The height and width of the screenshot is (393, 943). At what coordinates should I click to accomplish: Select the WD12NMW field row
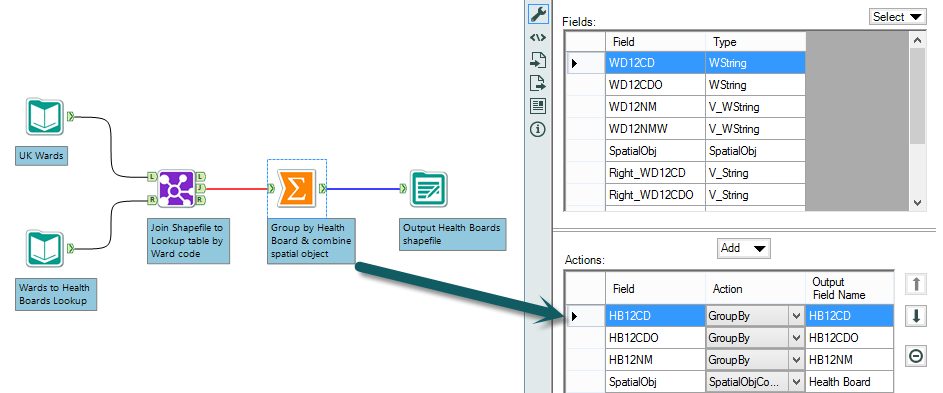tap(686, 129)
